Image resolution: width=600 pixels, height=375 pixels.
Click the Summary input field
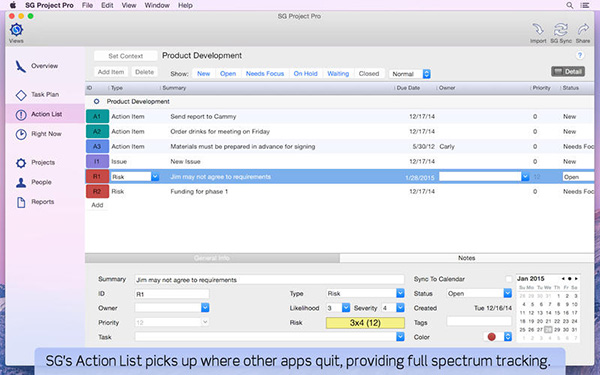point(269,280)
